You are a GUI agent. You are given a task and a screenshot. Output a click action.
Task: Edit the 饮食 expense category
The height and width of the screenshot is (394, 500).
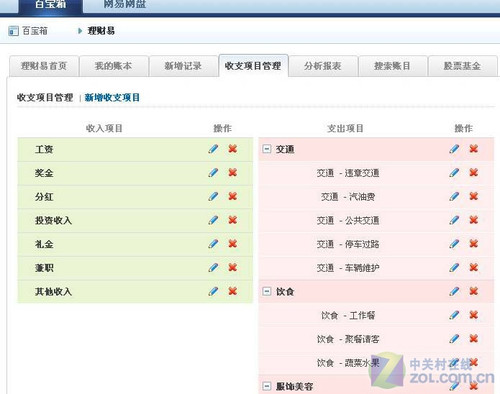(454, 291)
